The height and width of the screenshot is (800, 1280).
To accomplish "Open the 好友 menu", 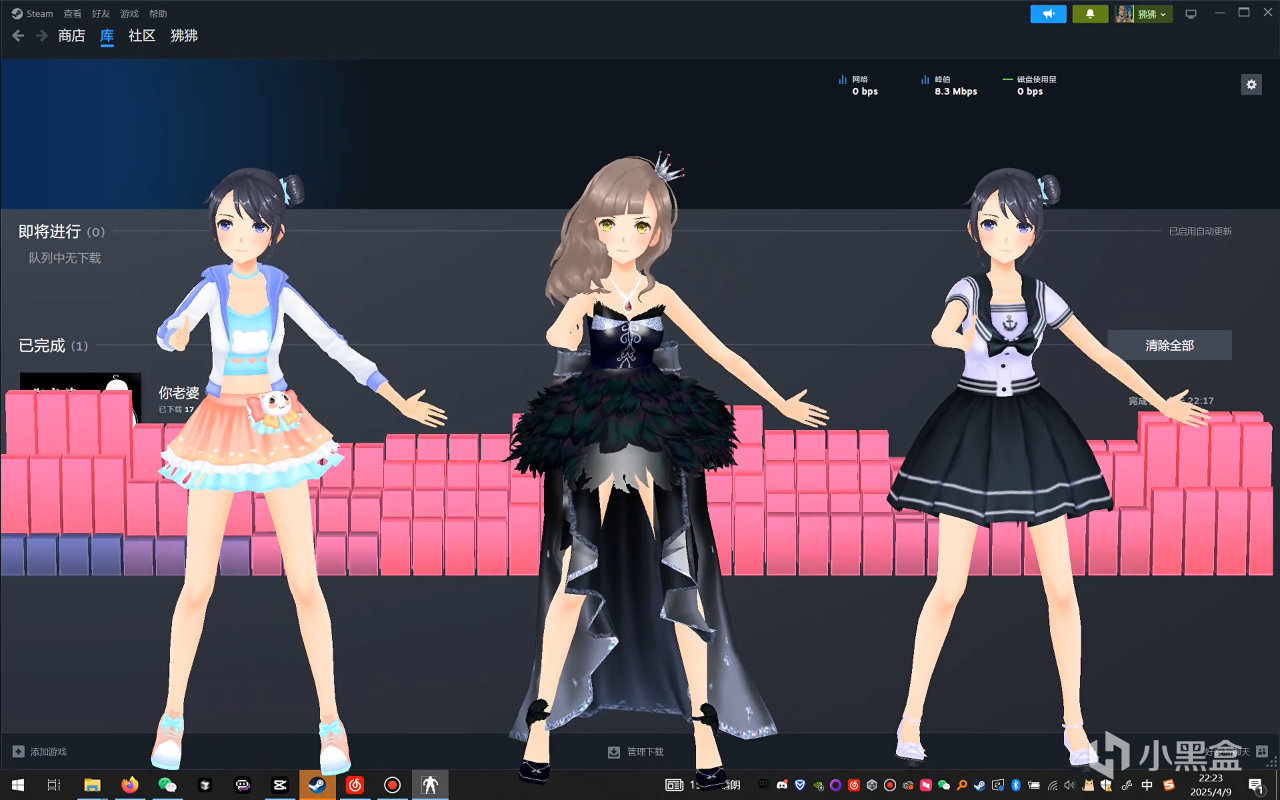I will (x=101, y=14).
